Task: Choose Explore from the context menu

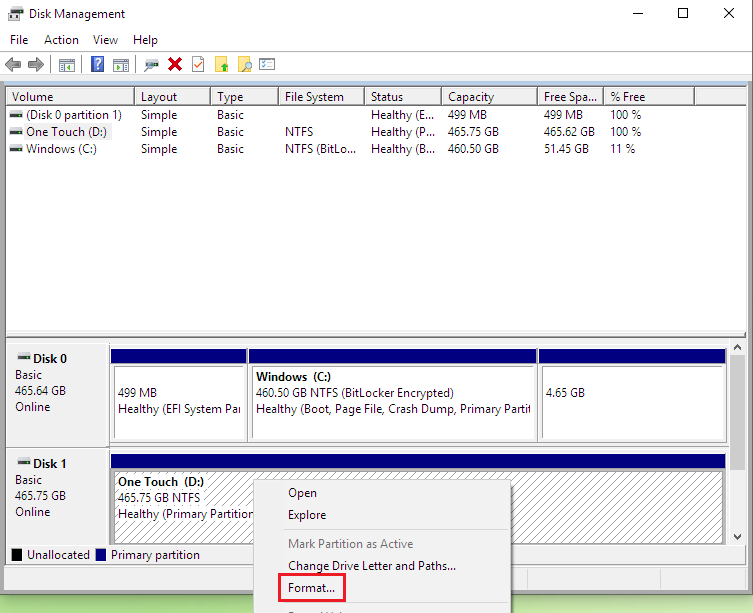Action: click(x=307, y=515)
